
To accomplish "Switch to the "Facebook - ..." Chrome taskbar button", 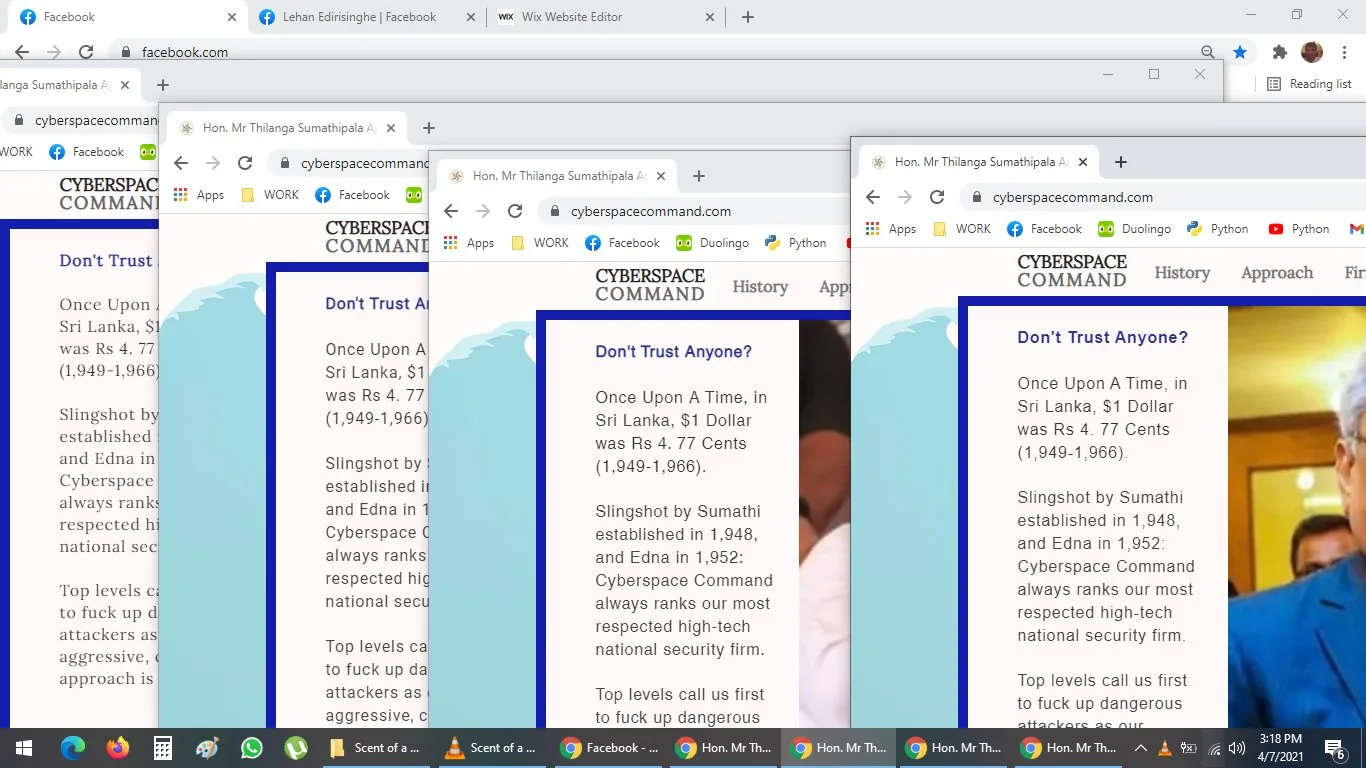I will (x=609, y=748).
